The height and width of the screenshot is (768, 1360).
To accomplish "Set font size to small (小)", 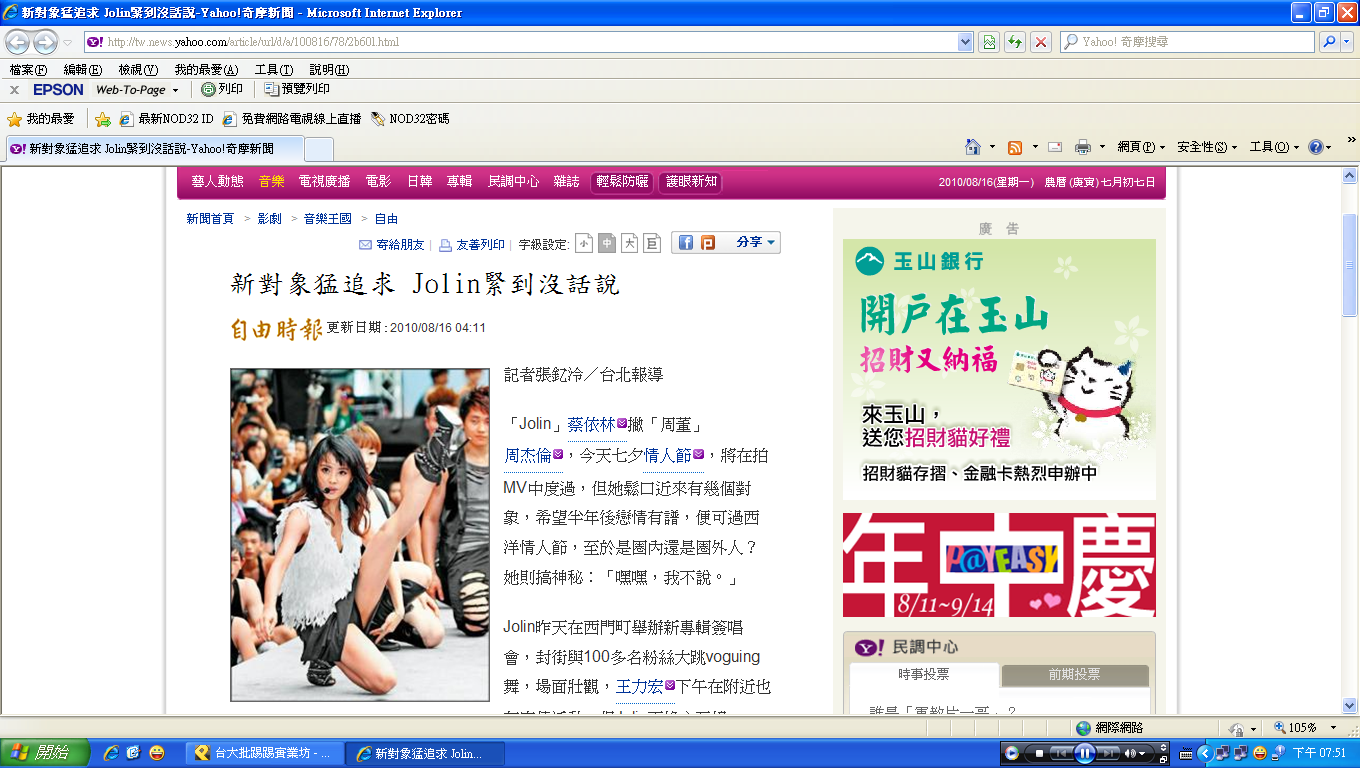I will click(584, 243).
